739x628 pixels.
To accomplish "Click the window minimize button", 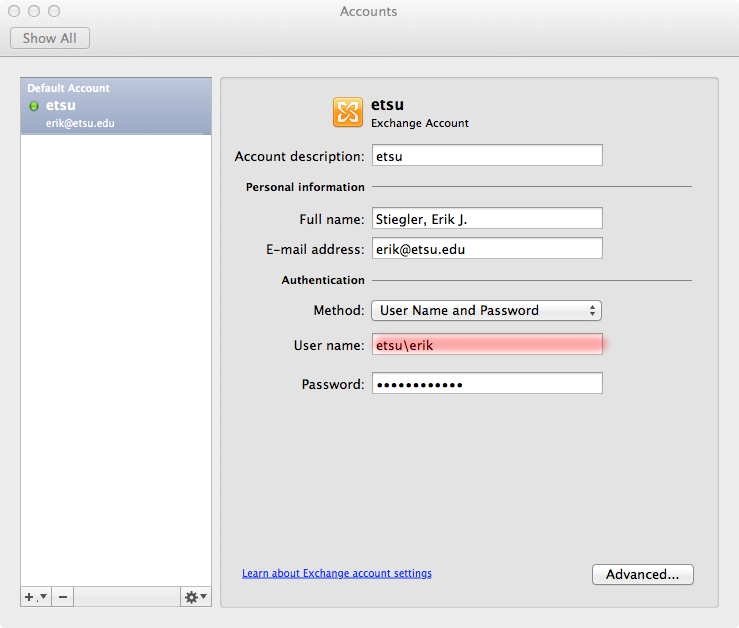I will 34,11.
